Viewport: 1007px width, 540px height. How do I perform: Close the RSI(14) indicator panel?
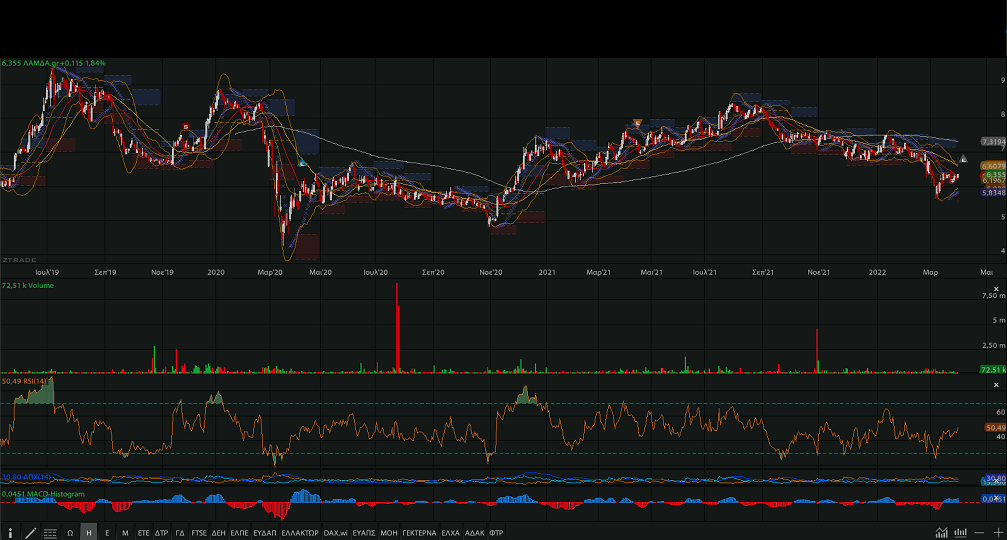pos(995,384)
